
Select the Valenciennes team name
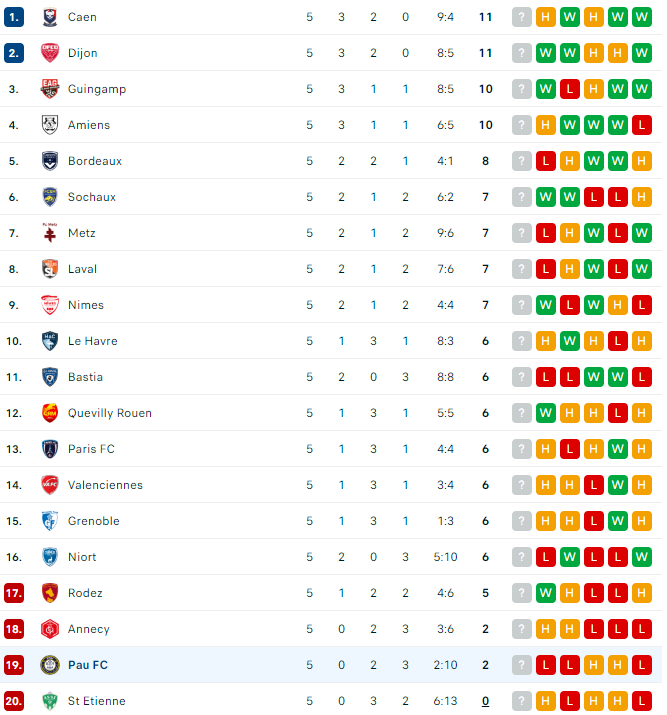tap(105, 485)
